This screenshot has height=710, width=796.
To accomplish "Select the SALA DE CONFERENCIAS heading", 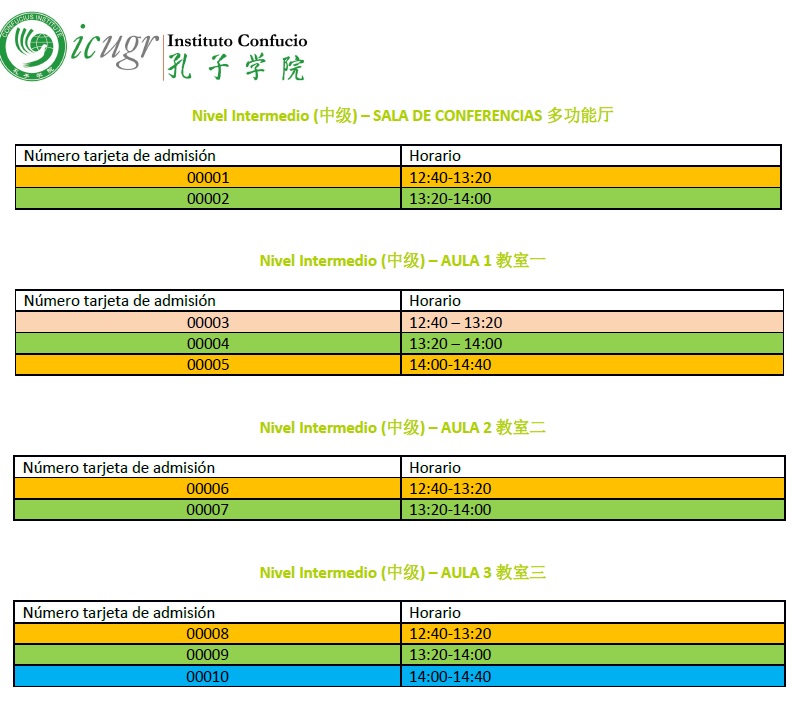I will point(402,115).
